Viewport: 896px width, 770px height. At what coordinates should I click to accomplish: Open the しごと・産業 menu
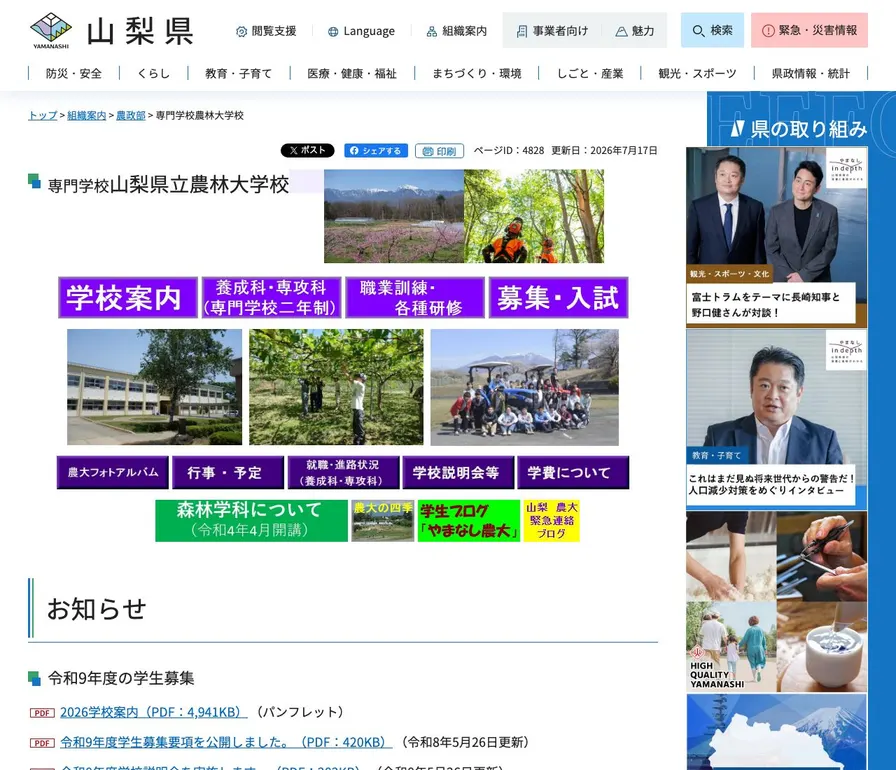pyautogui.click(x=590, y=74)
